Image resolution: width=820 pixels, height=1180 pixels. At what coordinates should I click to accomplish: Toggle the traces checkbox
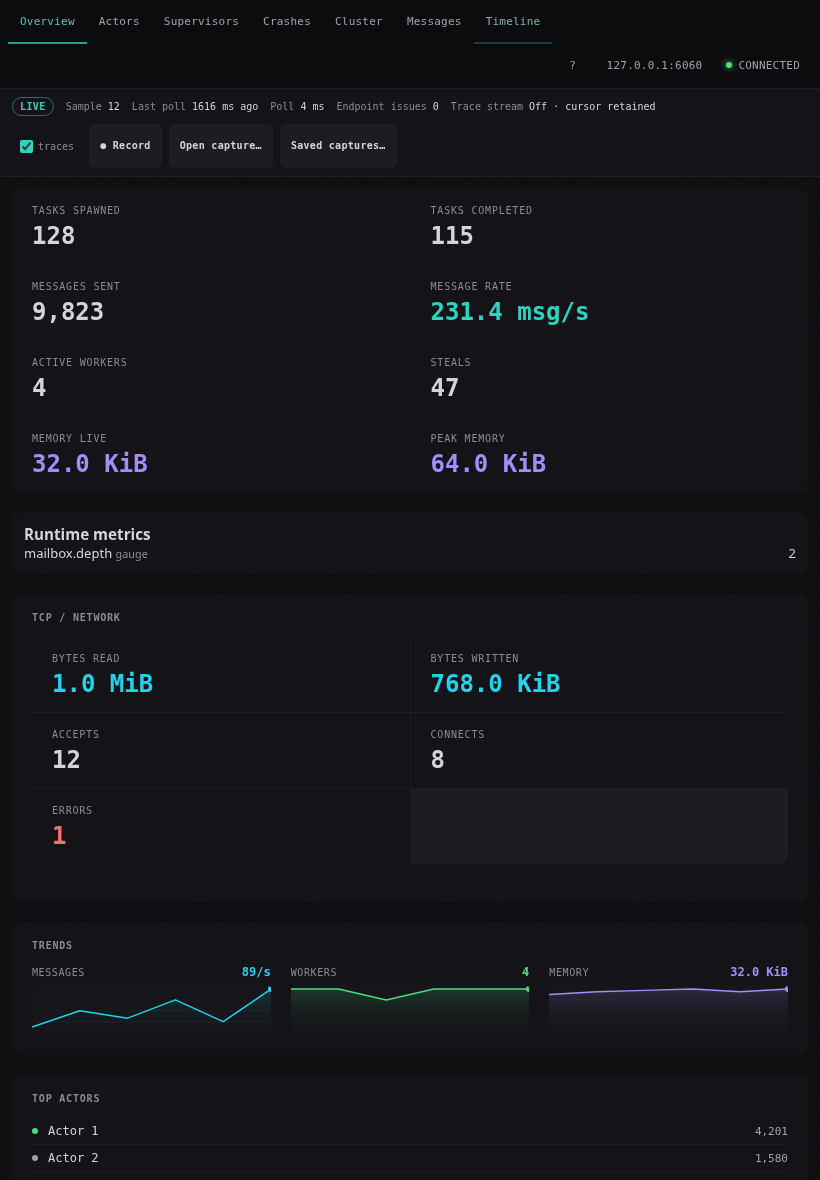tap(26, 146)
